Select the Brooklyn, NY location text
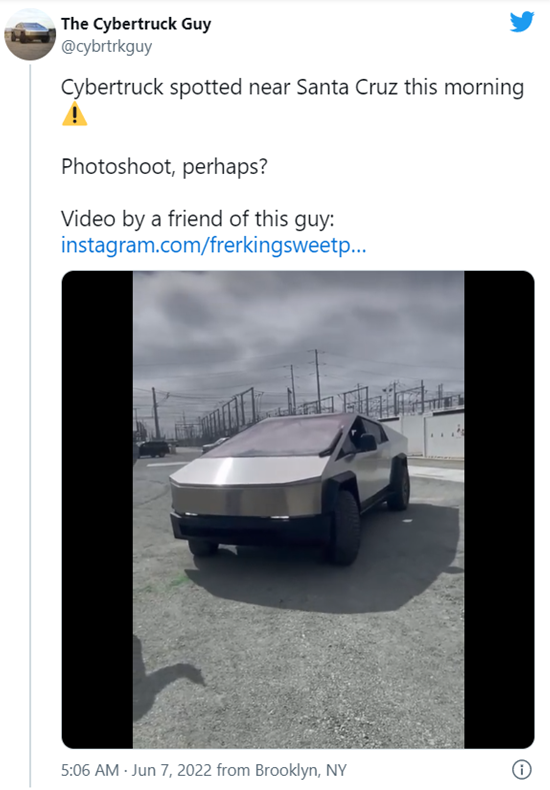Image resolution: width=550 pixels, height=790 pixels. click(x=301, y=770)
